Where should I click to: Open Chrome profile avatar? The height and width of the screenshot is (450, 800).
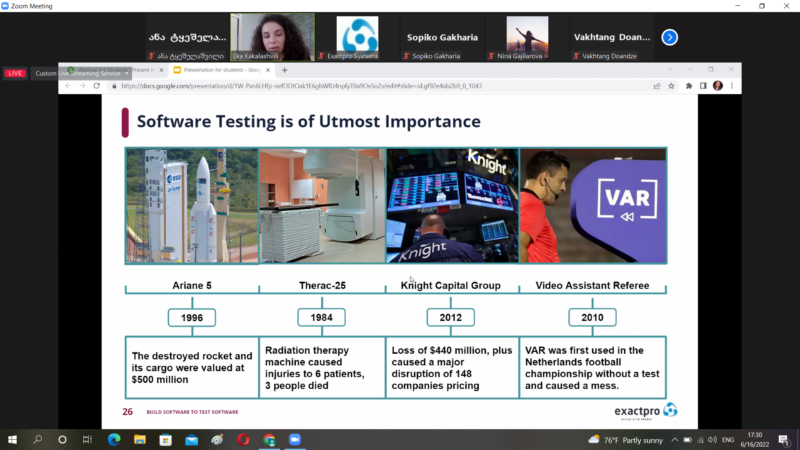718,86
